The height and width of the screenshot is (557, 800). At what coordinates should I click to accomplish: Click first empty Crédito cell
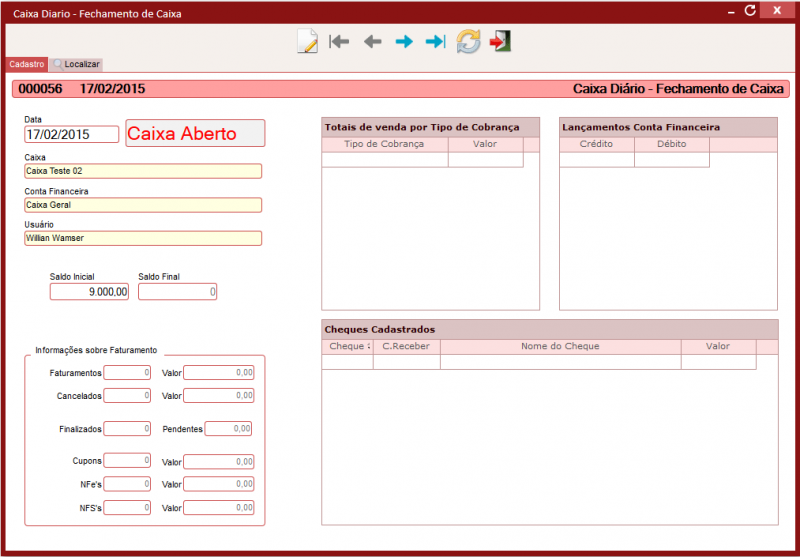tap(596, 160)
